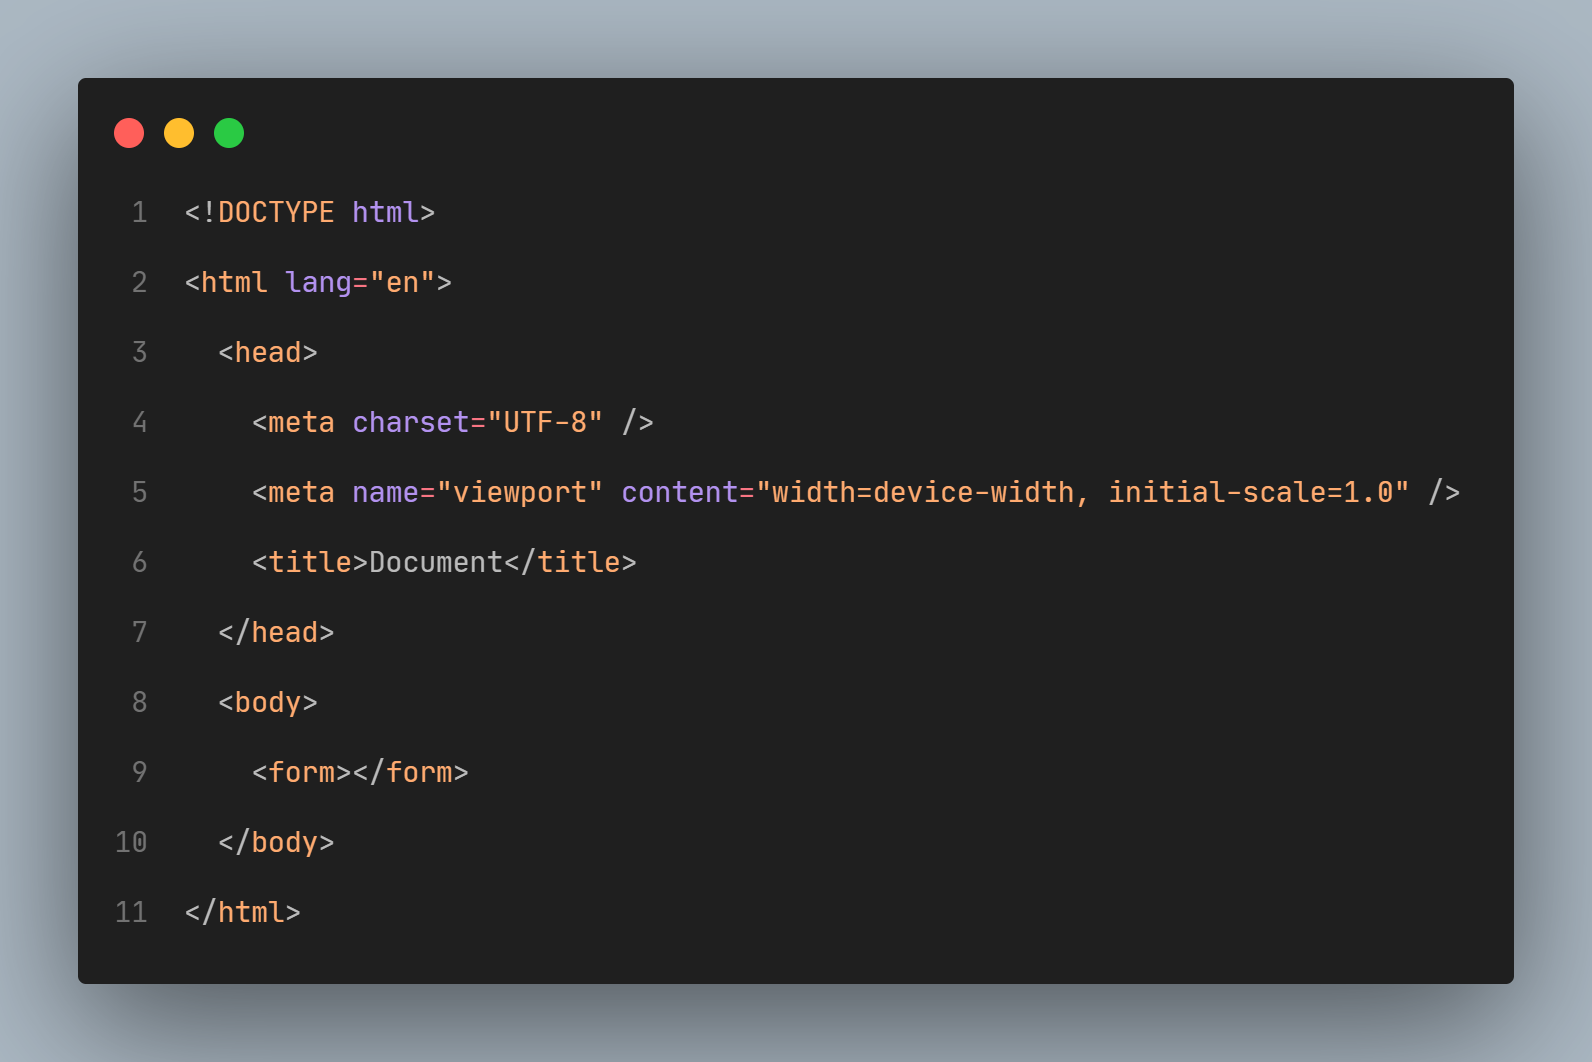This screenshot has height=1062, width=1592.
Task: Click the charset attribute name
Action: coord(411,422)
